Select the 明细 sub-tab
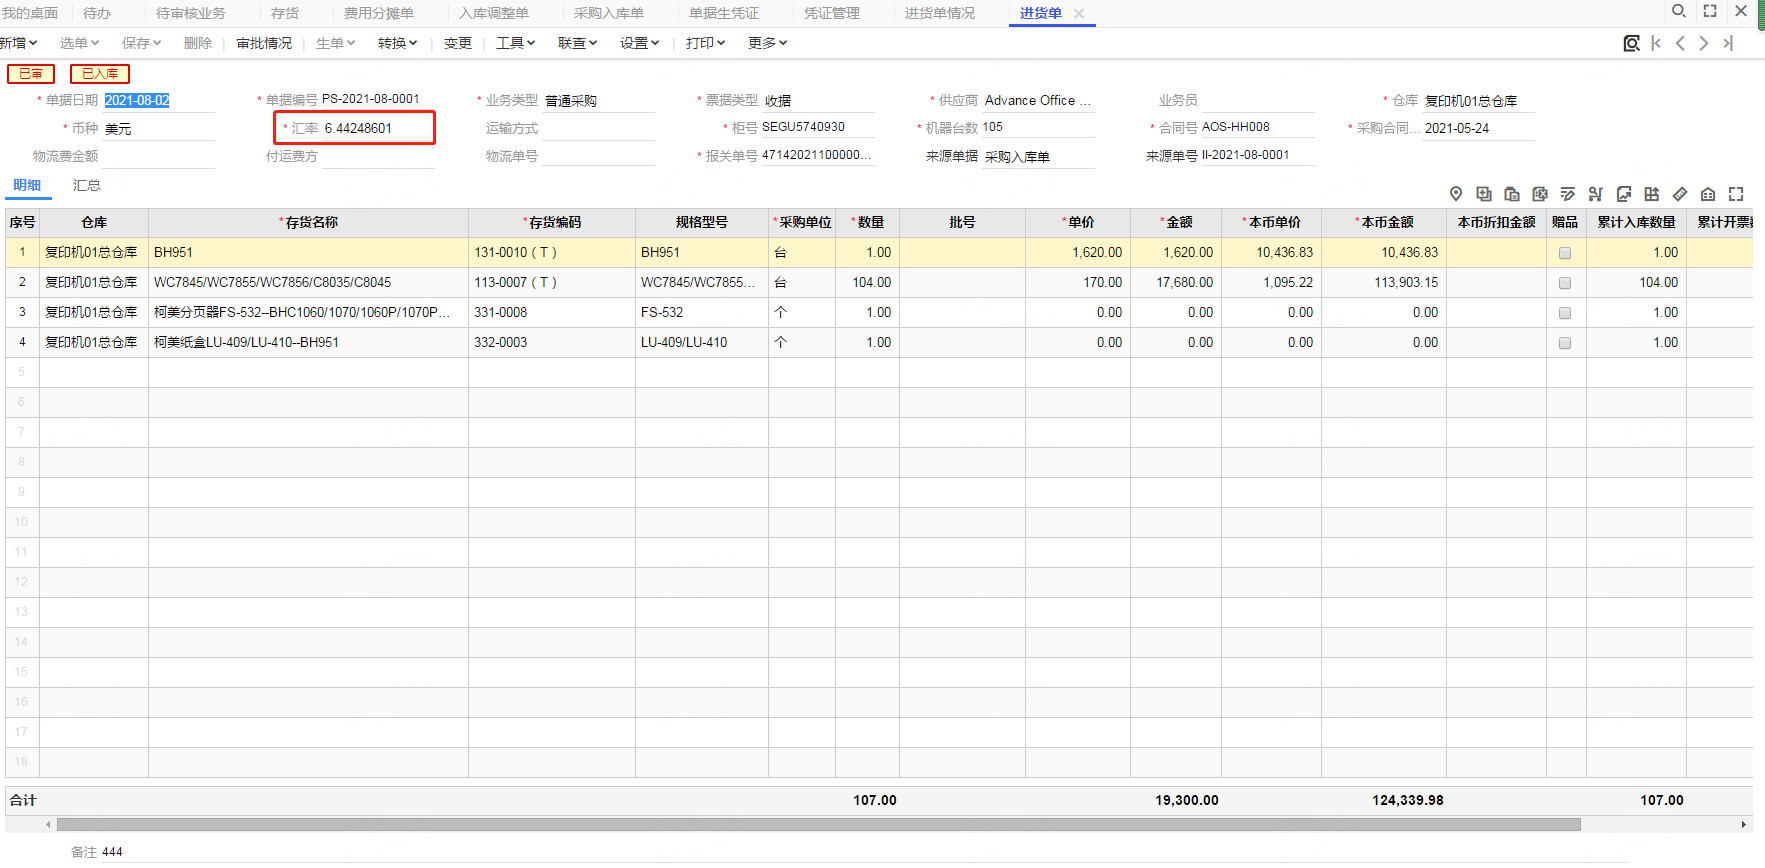Image resolution: width=1765 pixels, height=868 pixels. coord(27,185)
